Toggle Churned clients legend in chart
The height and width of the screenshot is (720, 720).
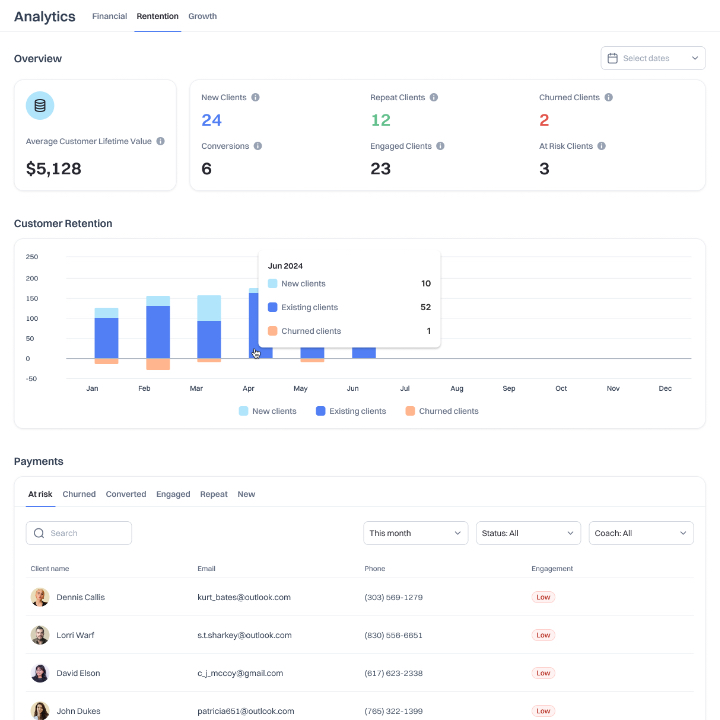pos(441,411)
